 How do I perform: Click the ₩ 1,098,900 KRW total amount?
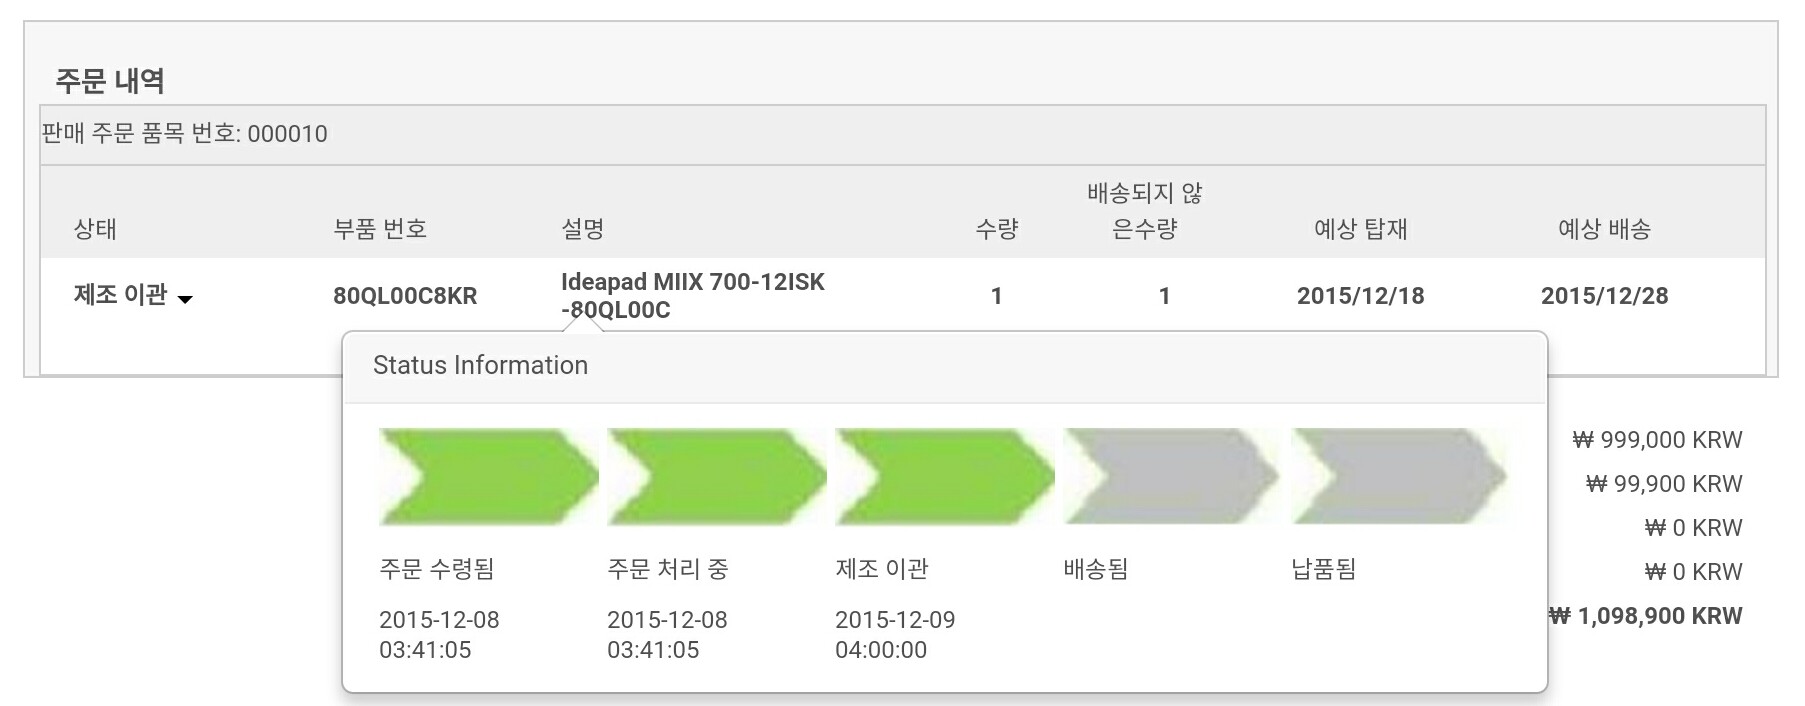(1646, 616)
